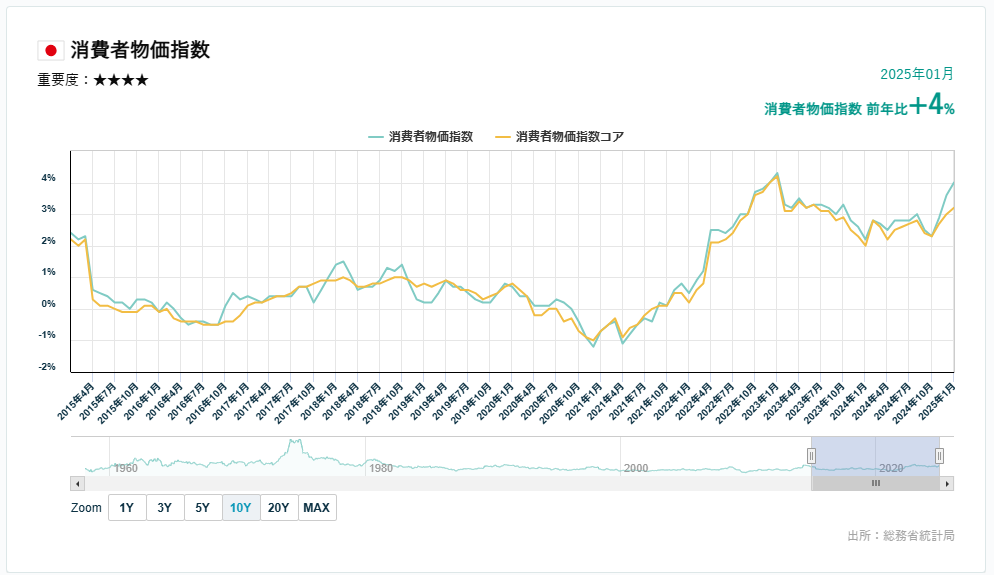Toggle the 消費者物価指数 legend series
Image resolution: width=994 pixels, height=575 pixels.
[x=421, y=136]
